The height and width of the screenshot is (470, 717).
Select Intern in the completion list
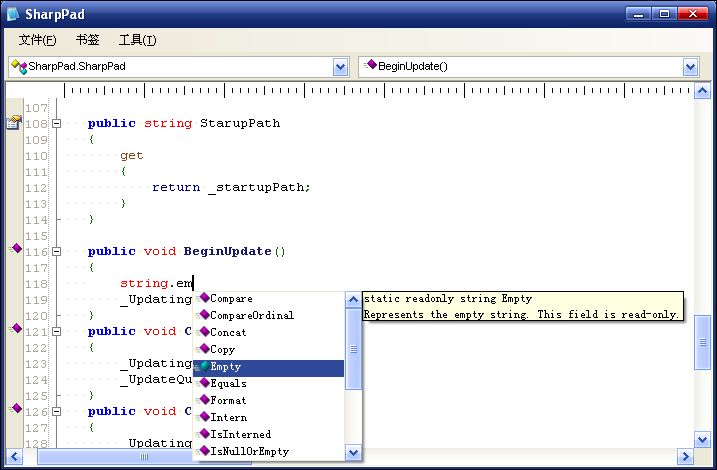(x=268, y=417)
